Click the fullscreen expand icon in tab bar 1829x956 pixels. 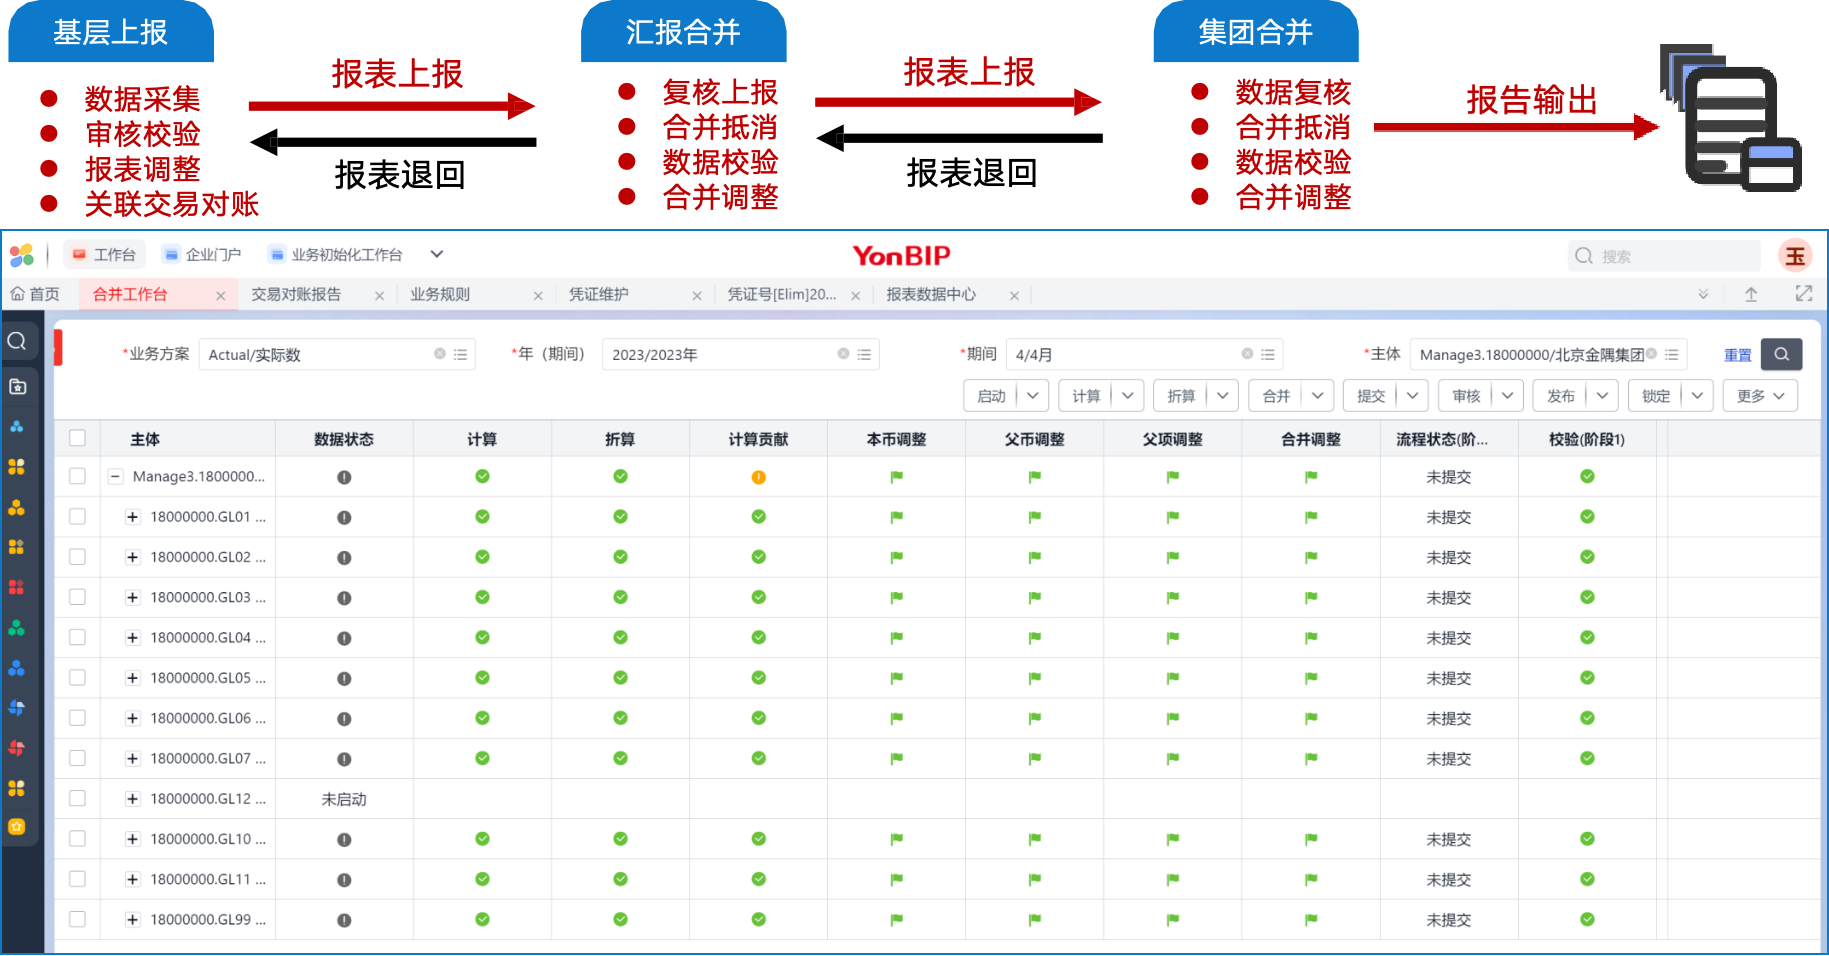[x=1803, y=294]
